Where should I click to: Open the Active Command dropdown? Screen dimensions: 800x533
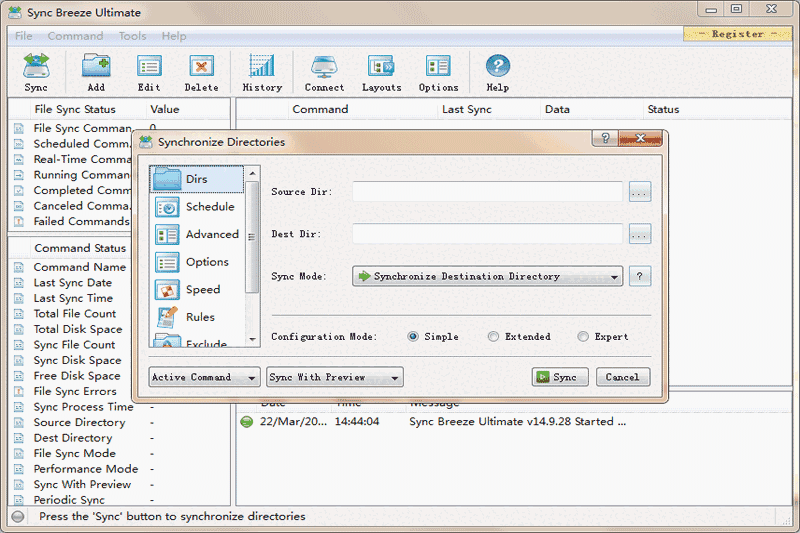[205, 377]
